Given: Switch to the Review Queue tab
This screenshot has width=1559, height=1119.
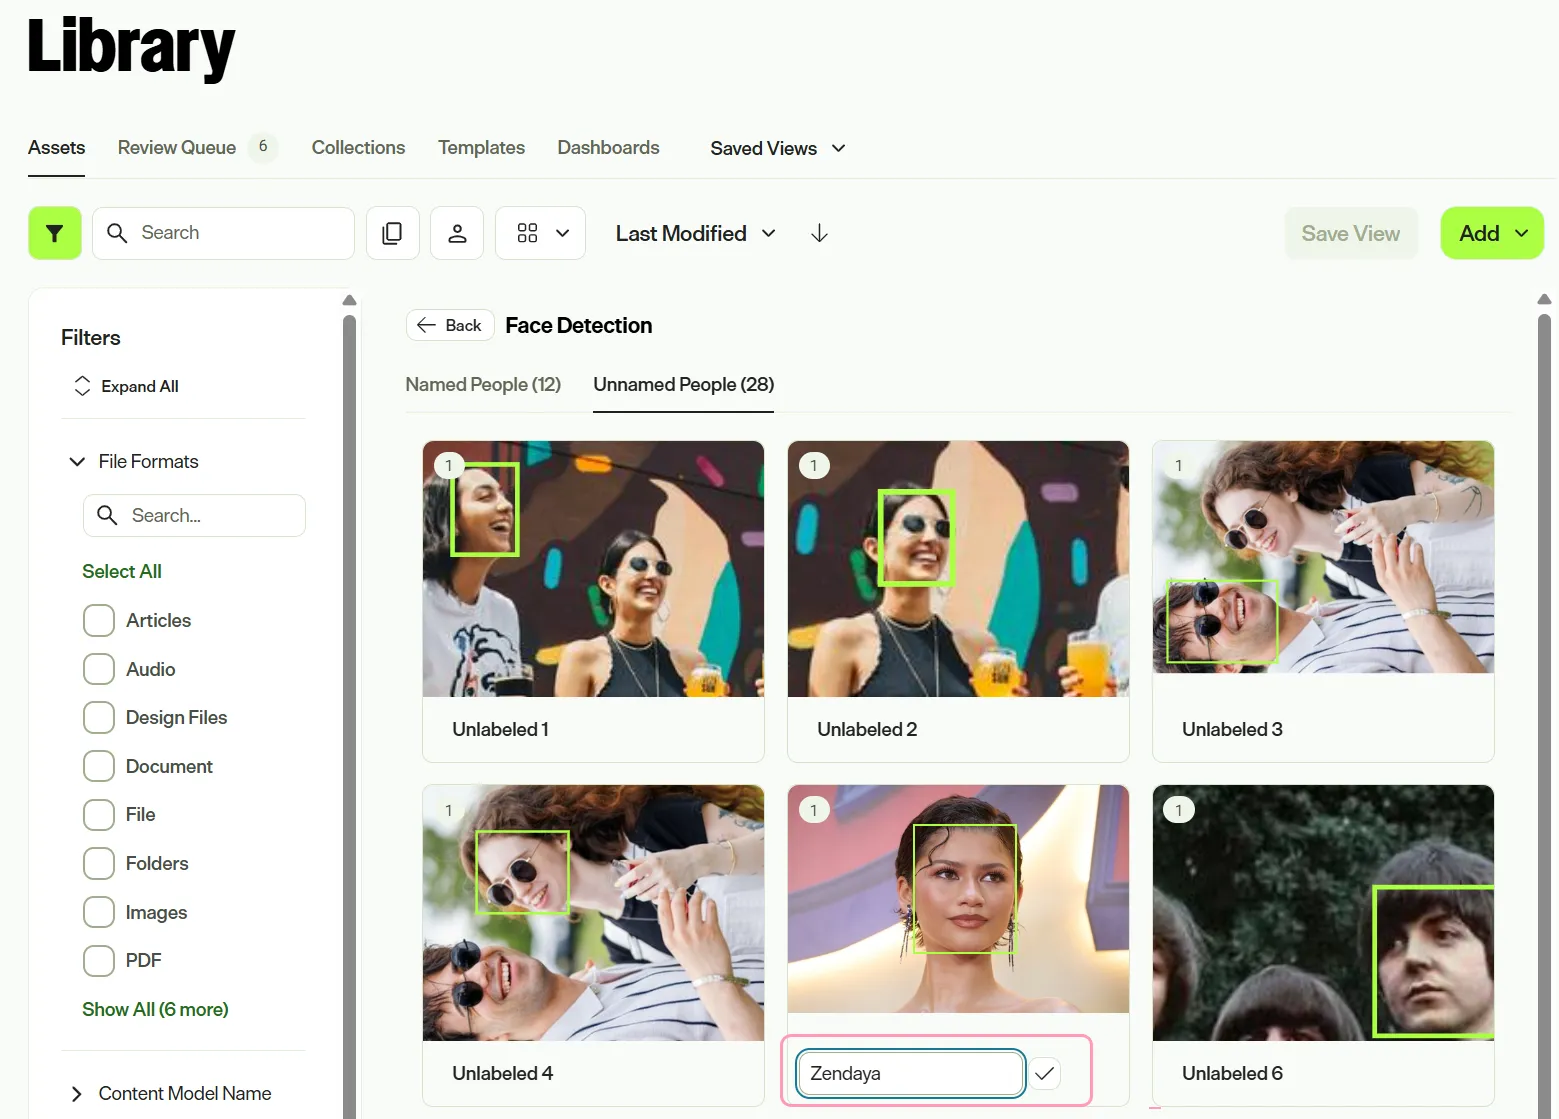Looking at the screenshot, I should [x=197, y=147].
